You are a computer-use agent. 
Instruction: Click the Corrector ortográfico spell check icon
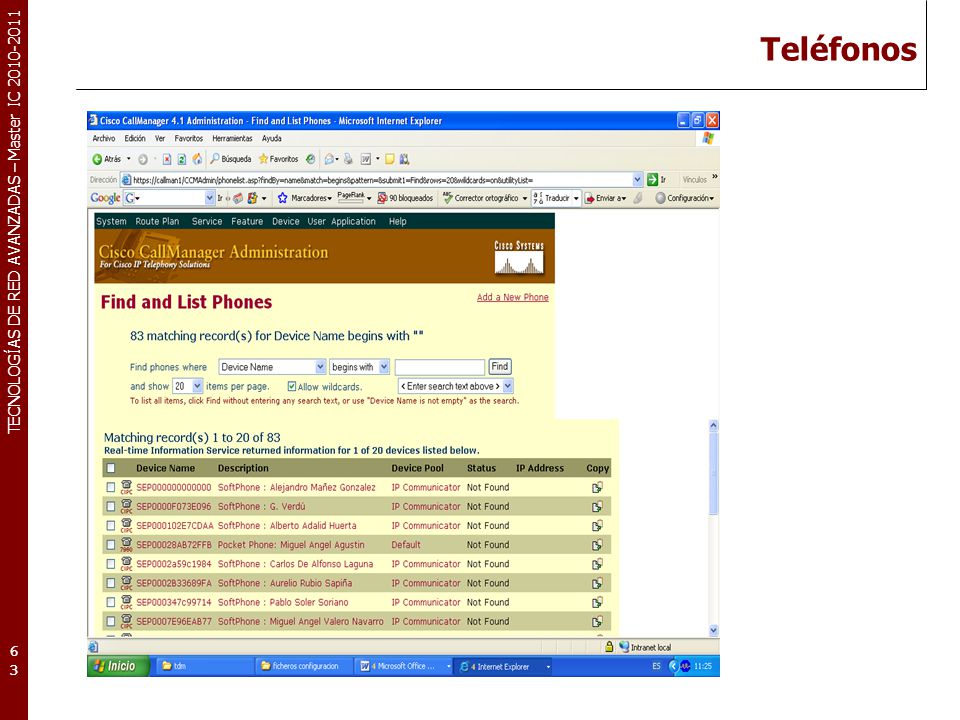click(x=448, y=198)
